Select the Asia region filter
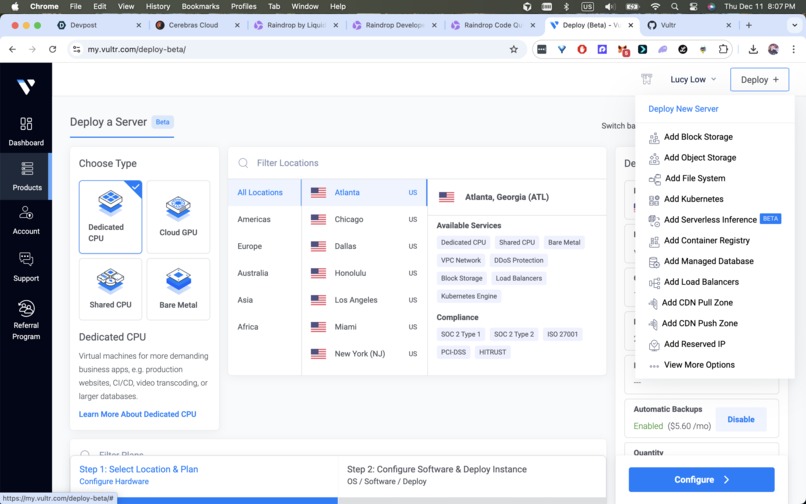The width and height of the screenshot is (806, 504). click(265, 300)
